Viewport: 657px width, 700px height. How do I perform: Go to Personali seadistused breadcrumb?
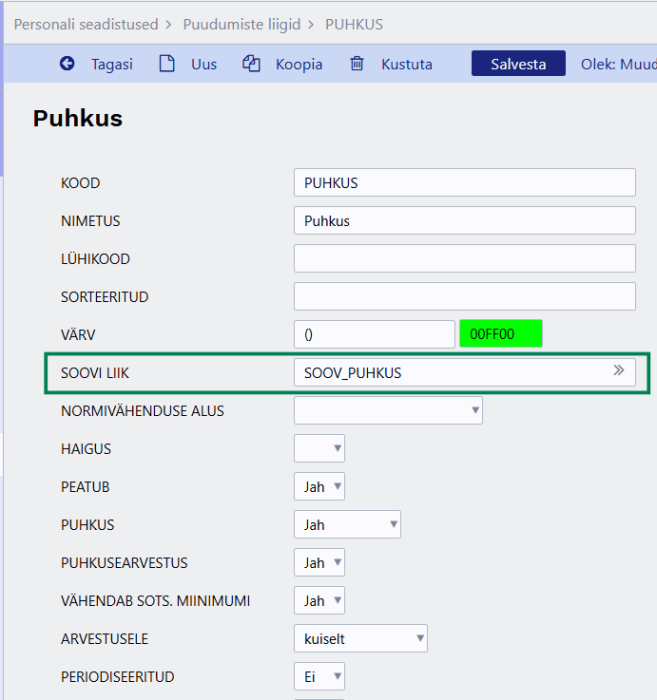click(85, 24)
